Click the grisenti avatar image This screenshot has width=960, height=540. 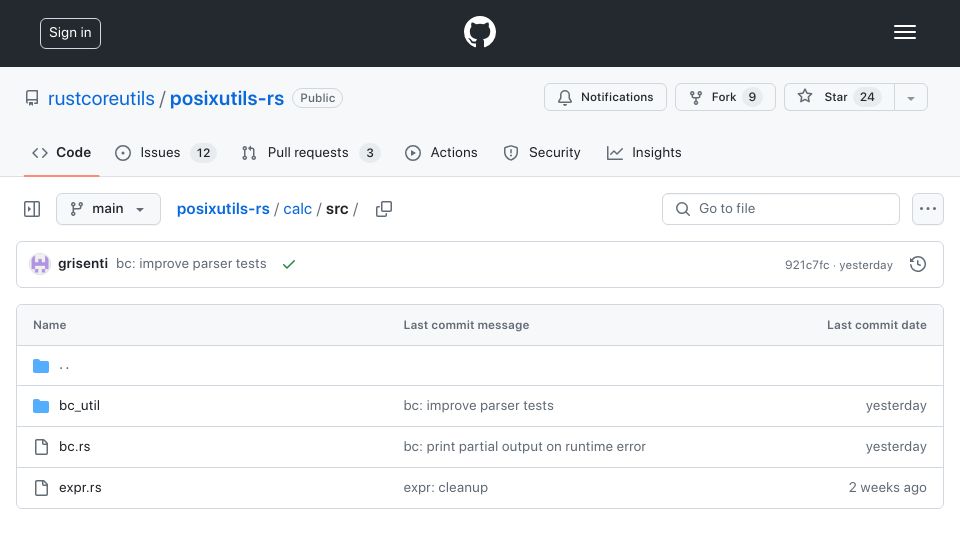click(40, 264)
